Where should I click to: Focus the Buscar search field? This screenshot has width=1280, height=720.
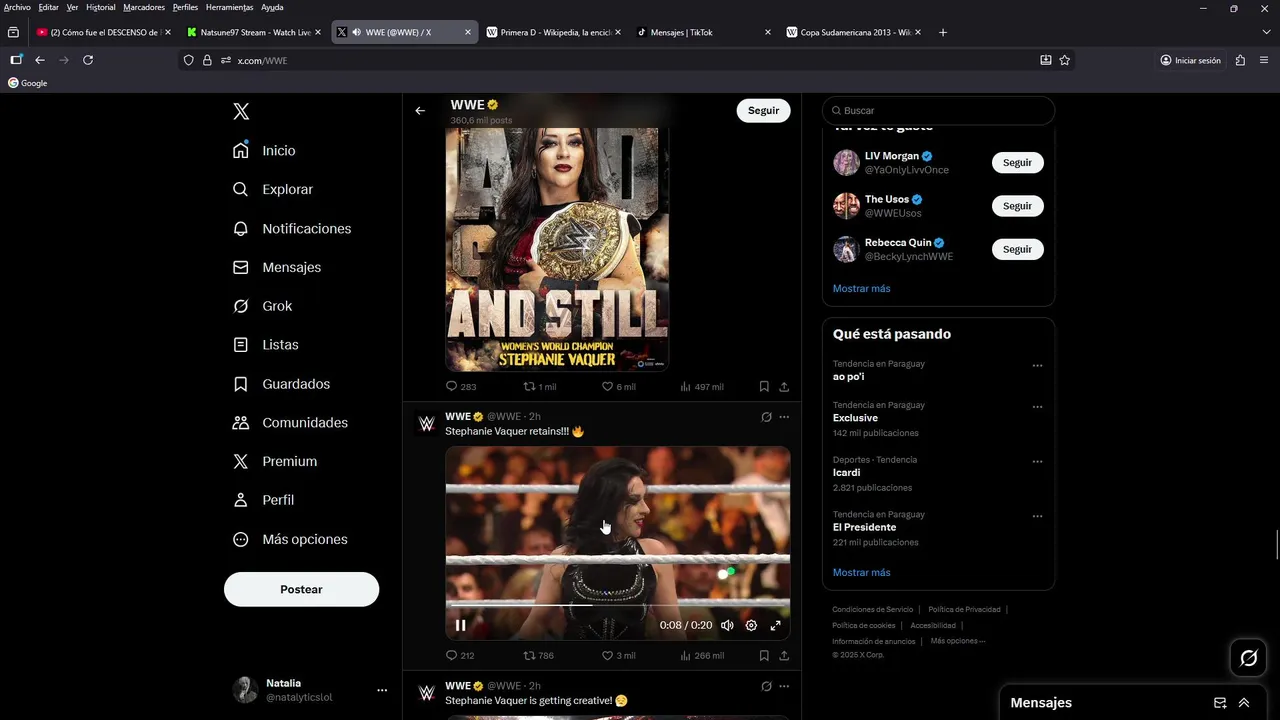pyautogui.click(x=938, y=110)
